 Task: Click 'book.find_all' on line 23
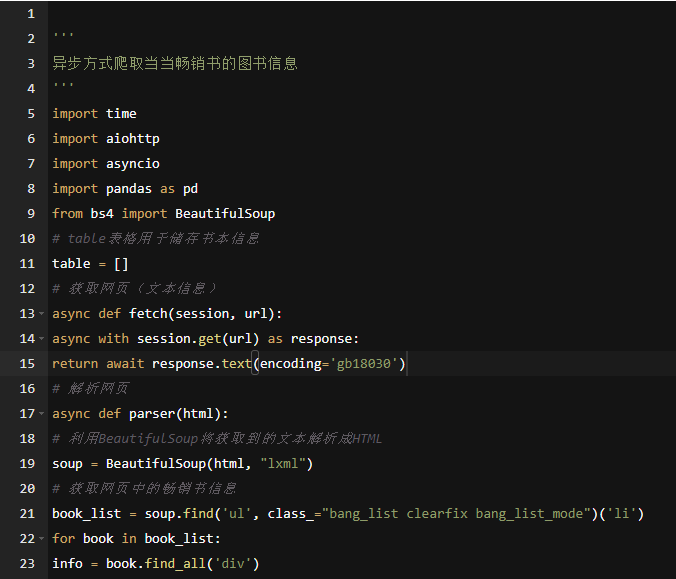click(x=156, y=564)
